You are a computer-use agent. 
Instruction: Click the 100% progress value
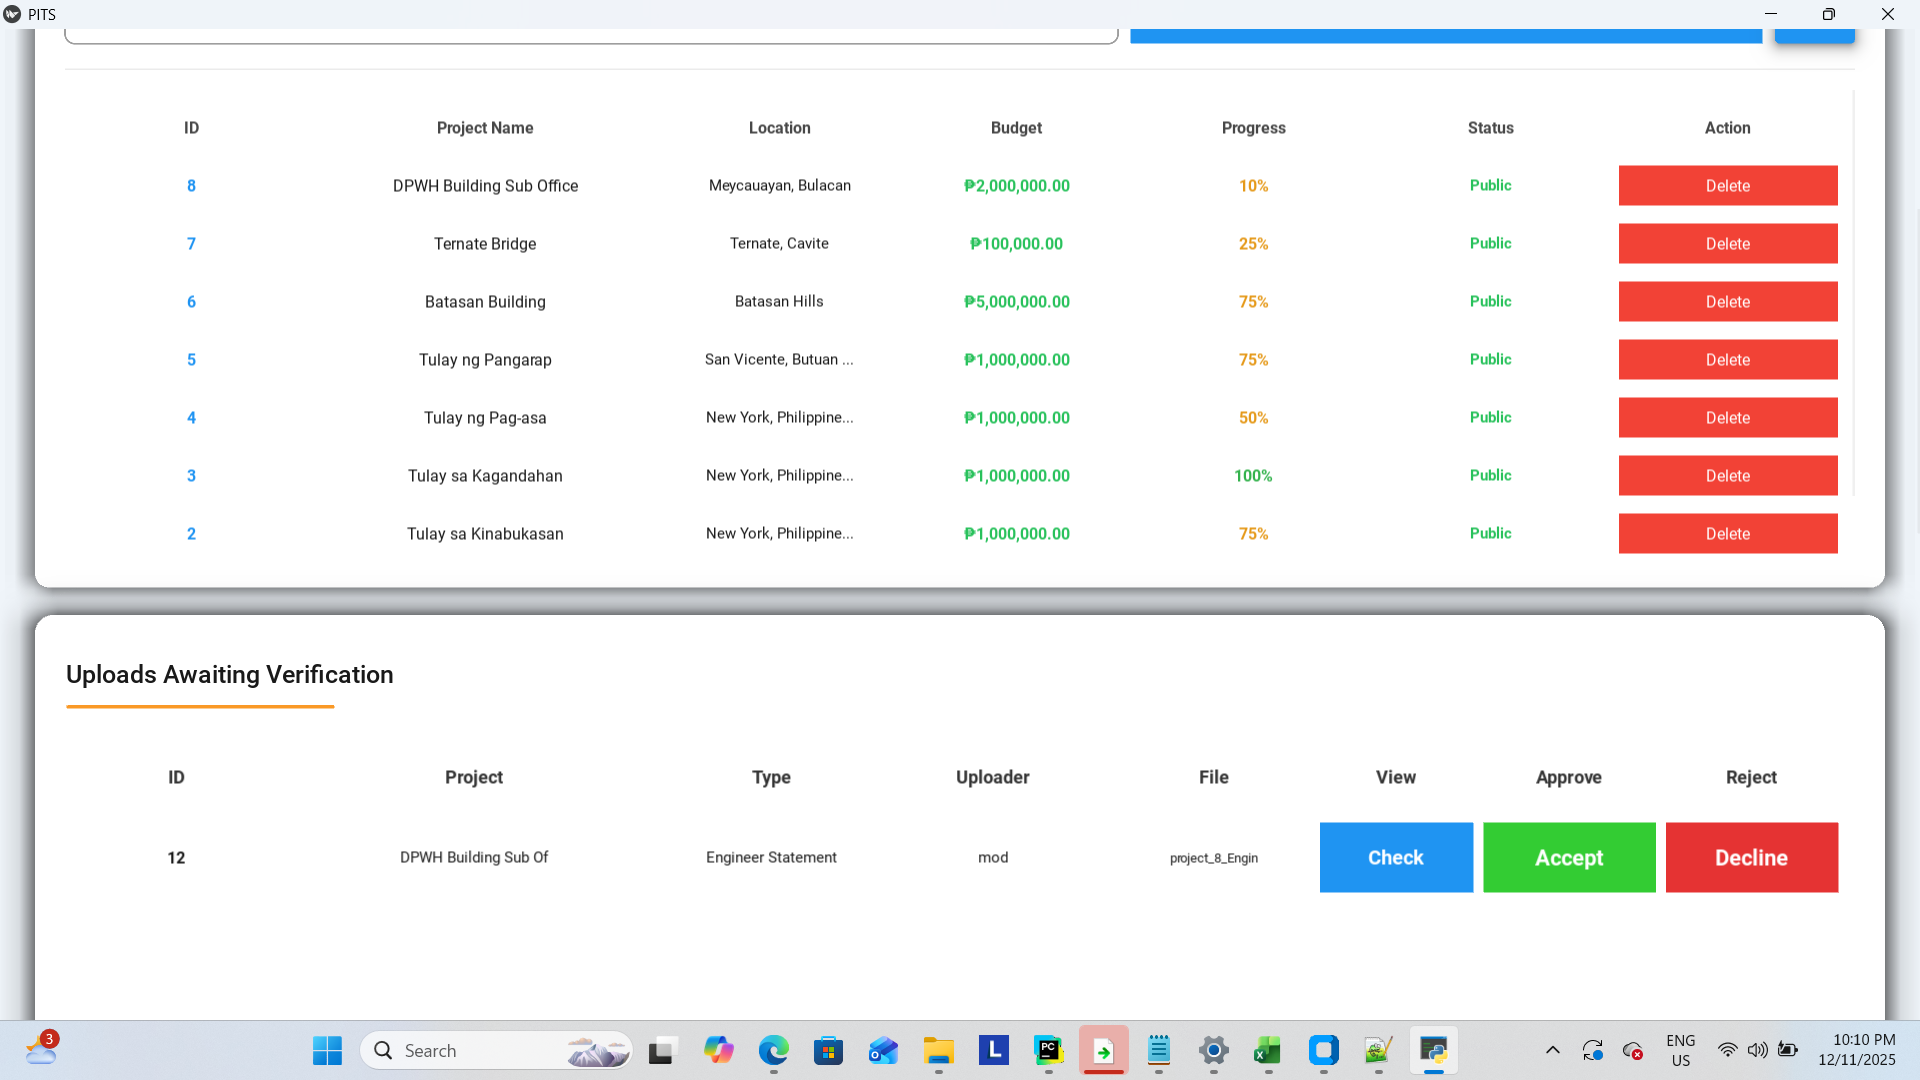1253,476
